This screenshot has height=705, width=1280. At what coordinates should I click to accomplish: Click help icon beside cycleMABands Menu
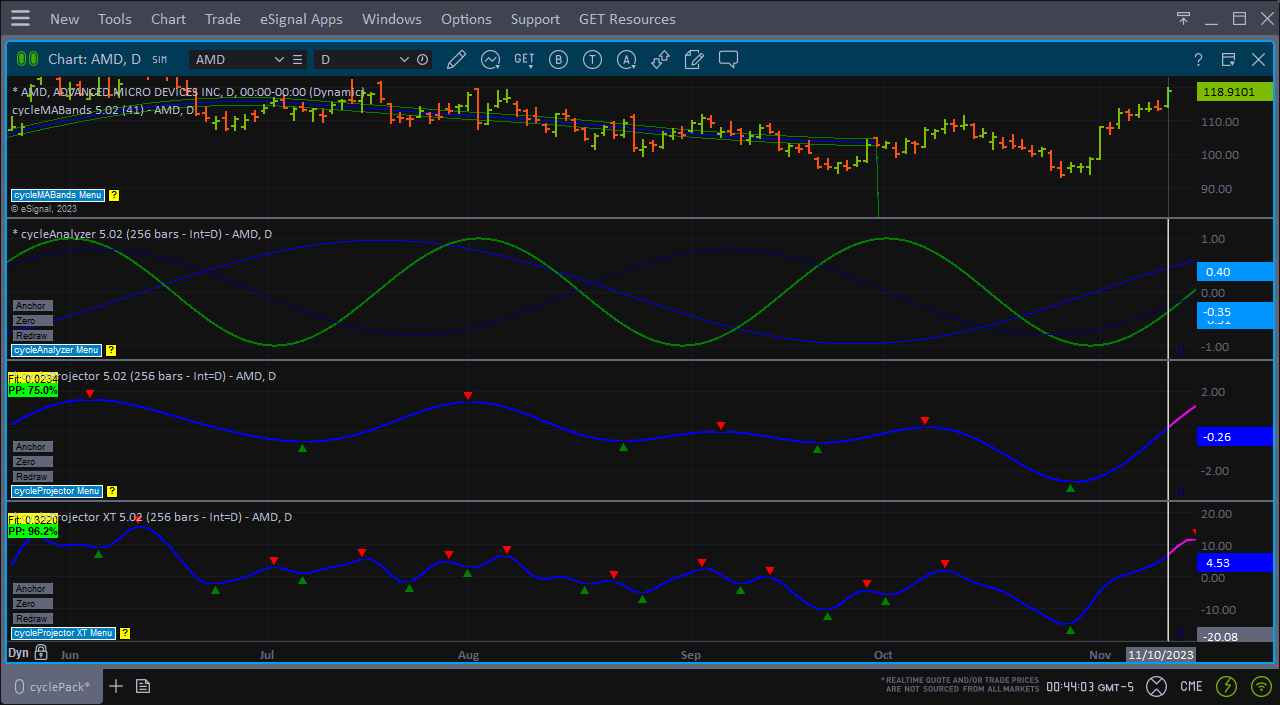114,195
